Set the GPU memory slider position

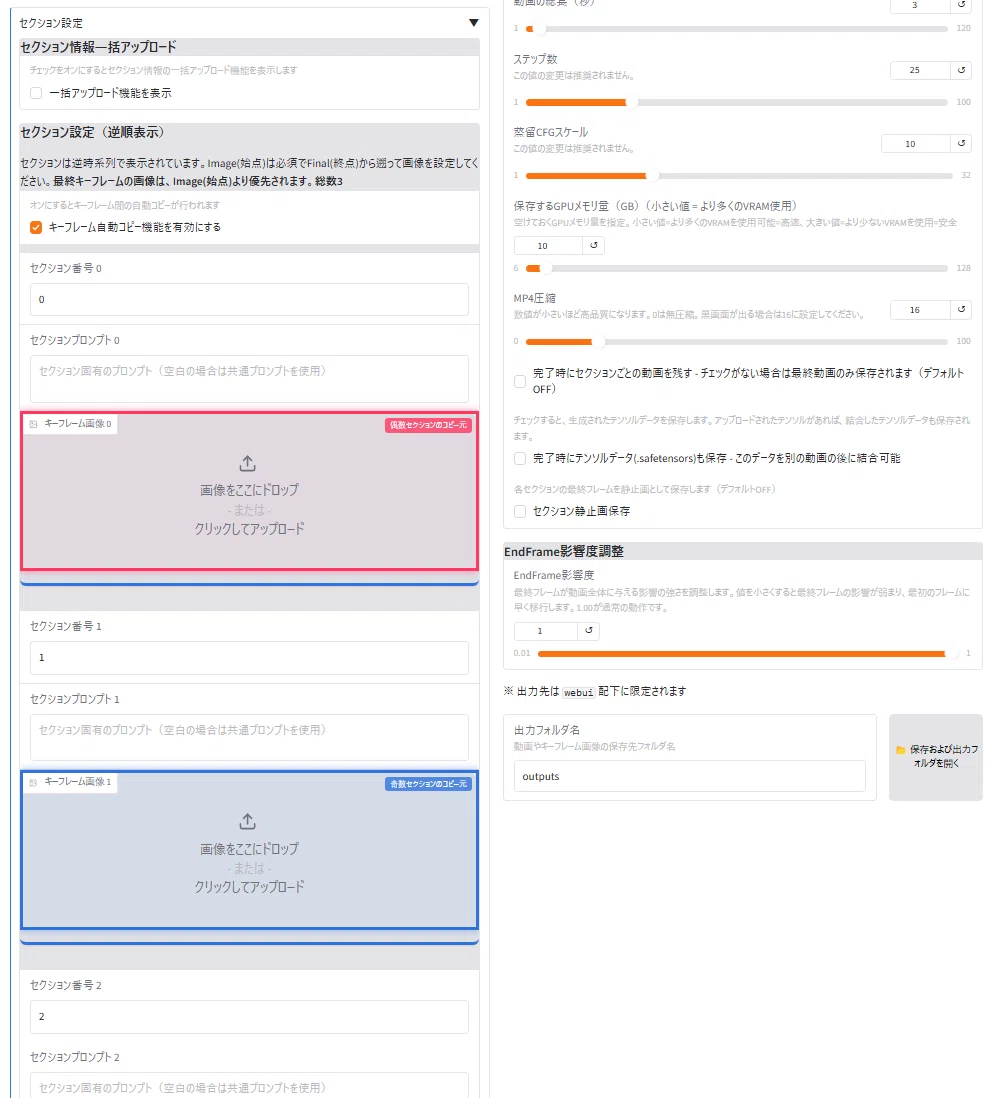coord(737,268)
